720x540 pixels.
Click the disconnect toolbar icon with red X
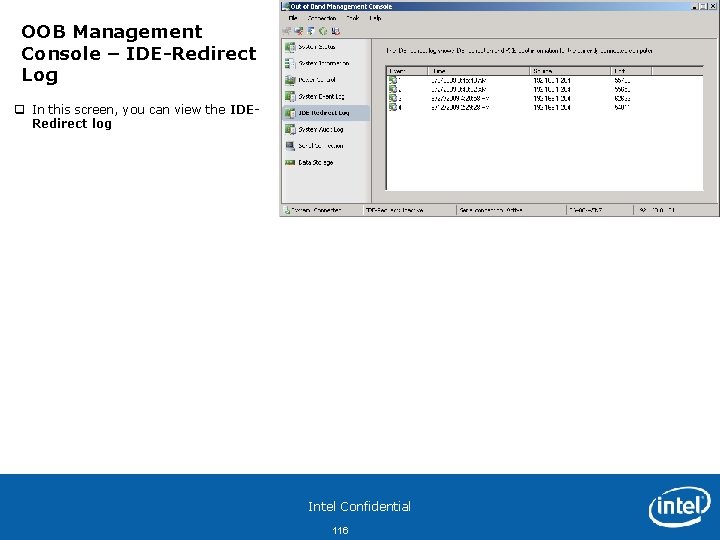[298, 31]
